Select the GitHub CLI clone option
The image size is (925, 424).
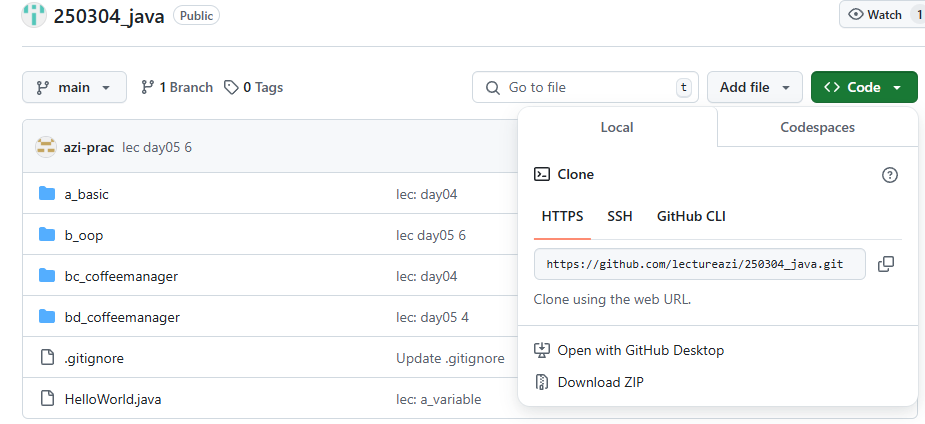click(x=691, y=216)
